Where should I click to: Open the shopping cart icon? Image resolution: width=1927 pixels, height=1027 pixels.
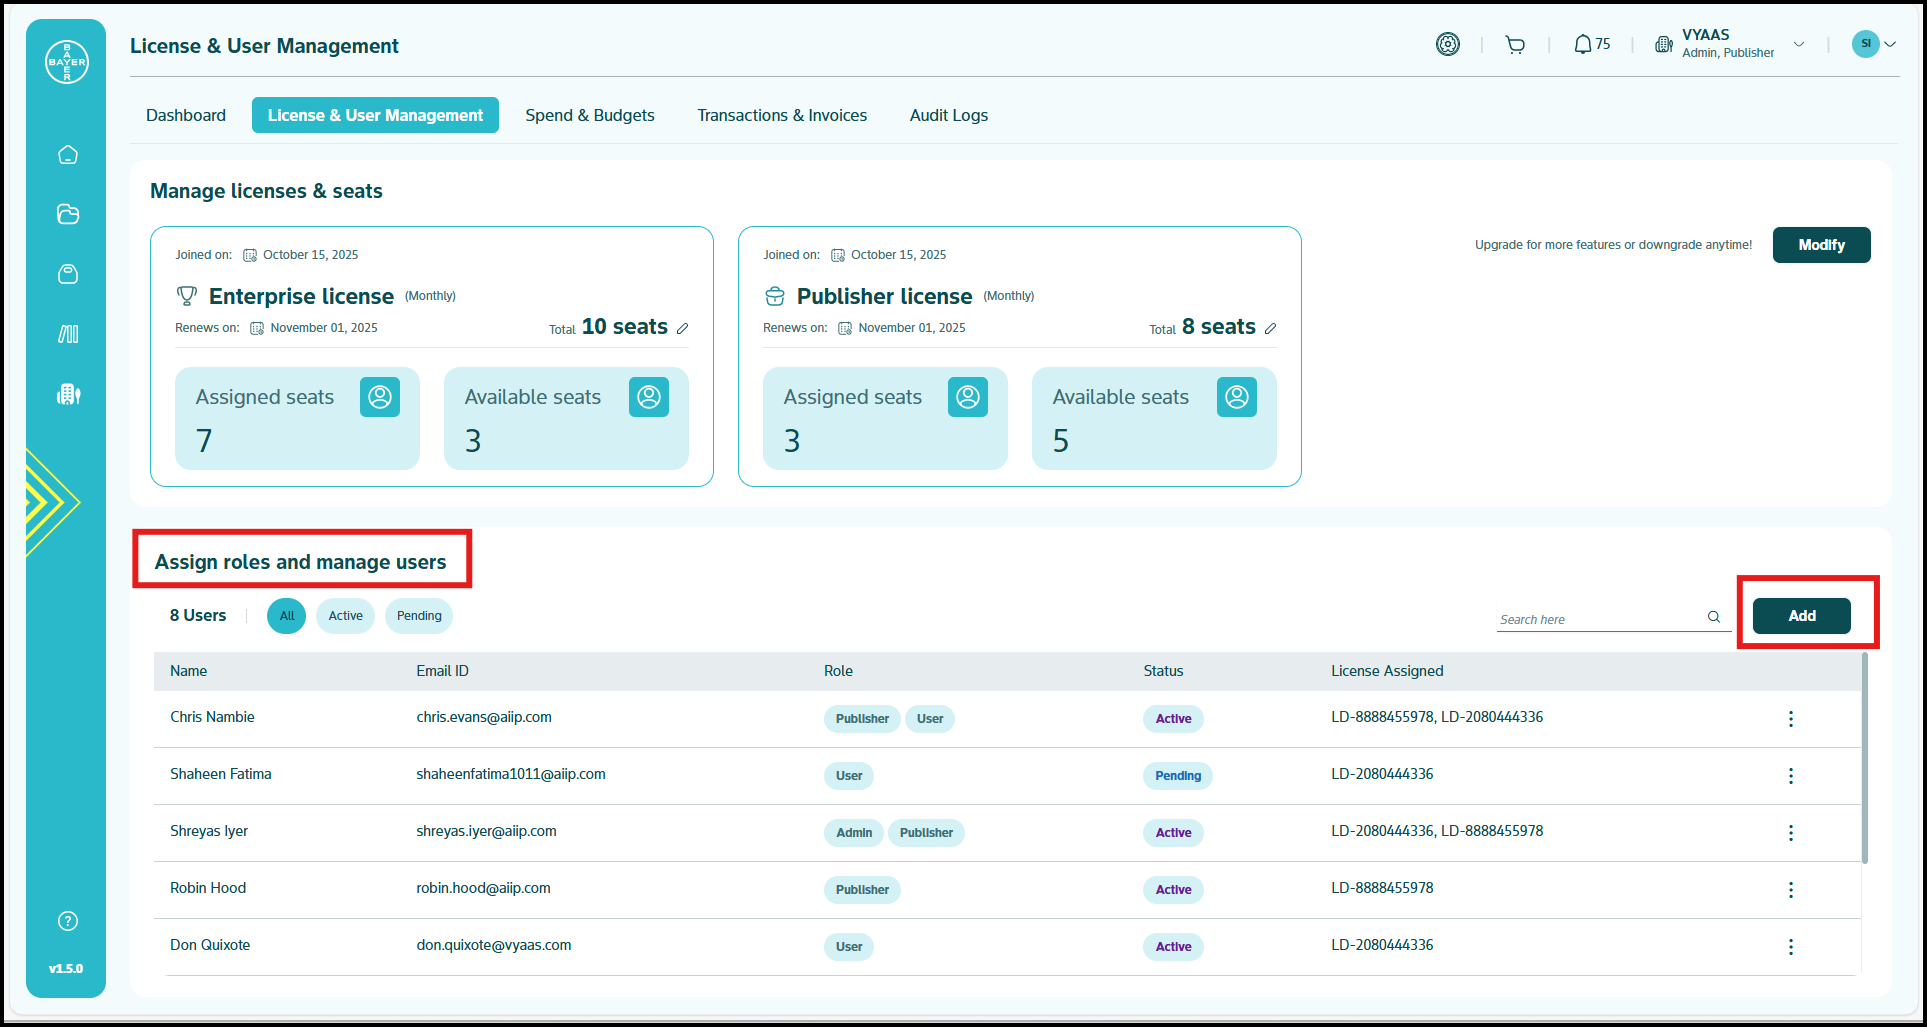[1515, 45]
